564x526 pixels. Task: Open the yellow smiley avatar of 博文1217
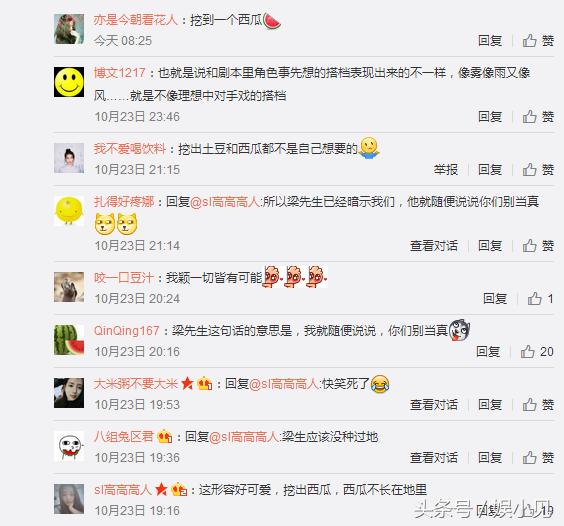[69, 82]
